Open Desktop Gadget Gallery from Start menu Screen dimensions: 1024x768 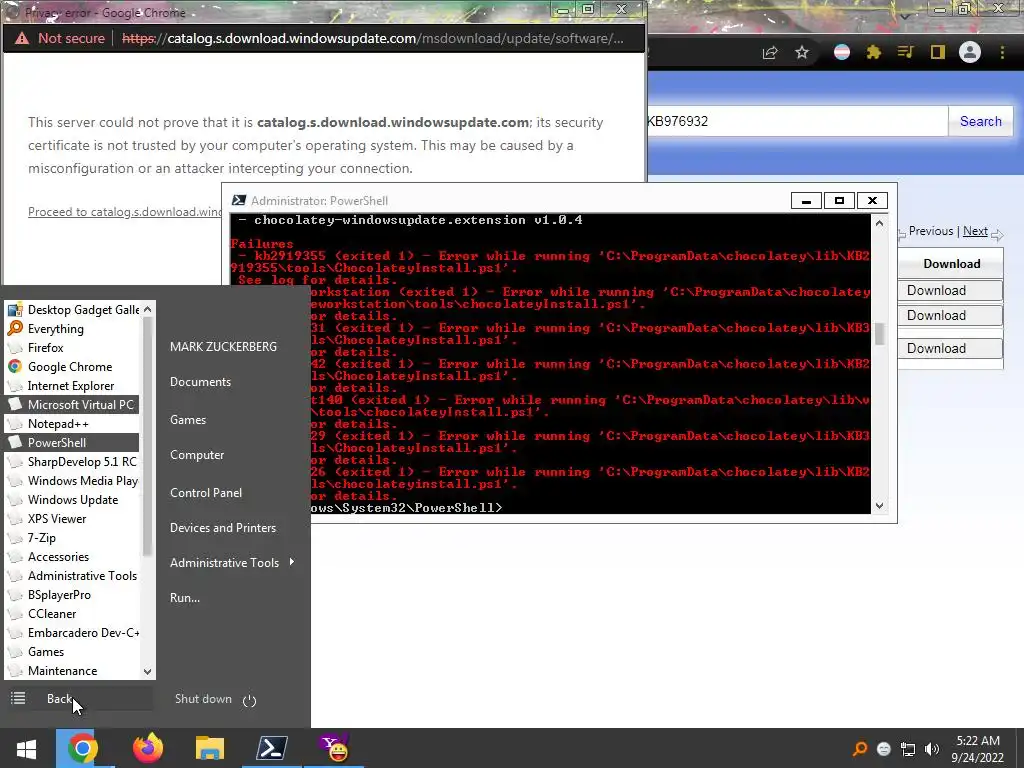pos(73,310)
